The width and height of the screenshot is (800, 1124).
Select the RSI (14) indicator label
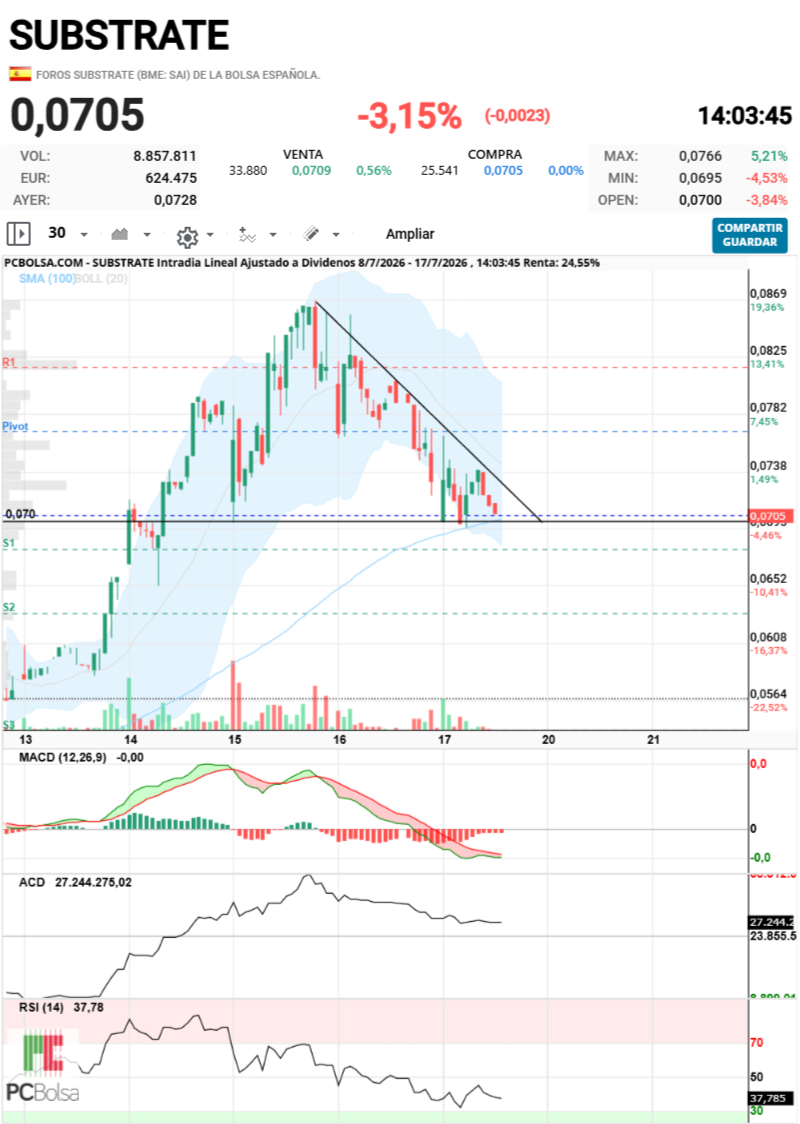pos(41,1007)
